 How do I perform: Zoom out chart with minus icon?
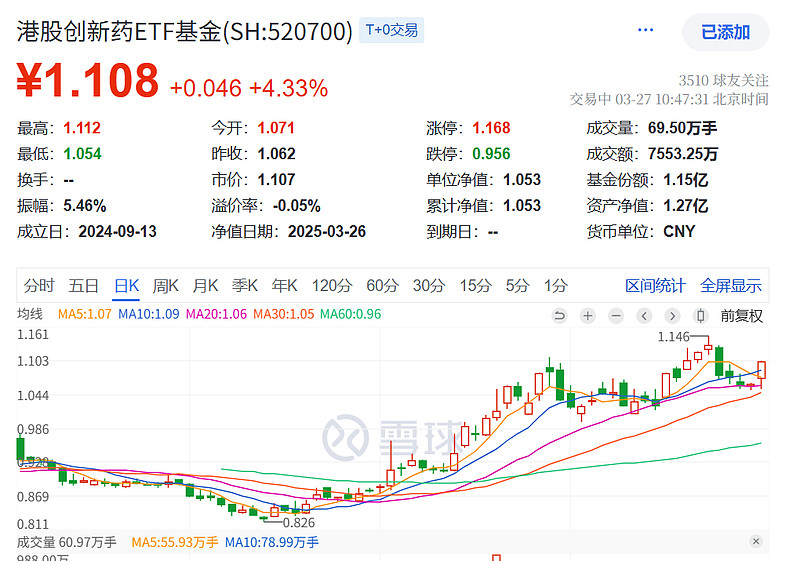tap(616, 316)
